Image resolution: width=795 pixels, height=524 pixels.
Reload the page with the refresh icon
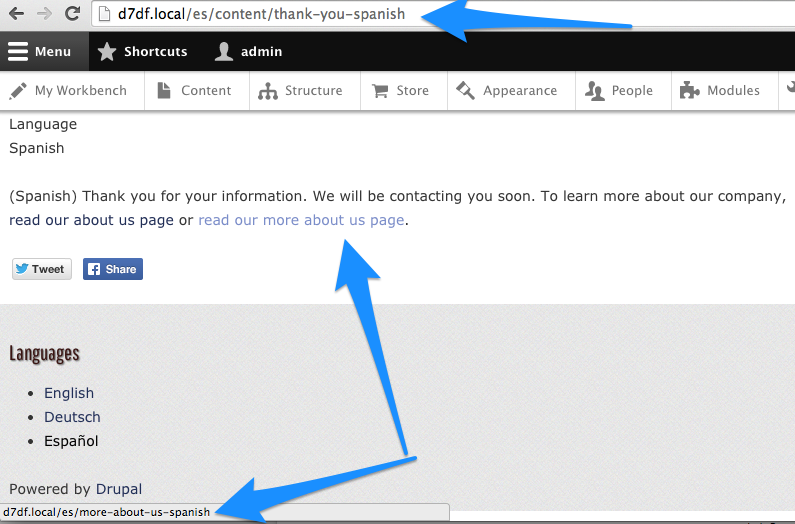pos(73,13)
